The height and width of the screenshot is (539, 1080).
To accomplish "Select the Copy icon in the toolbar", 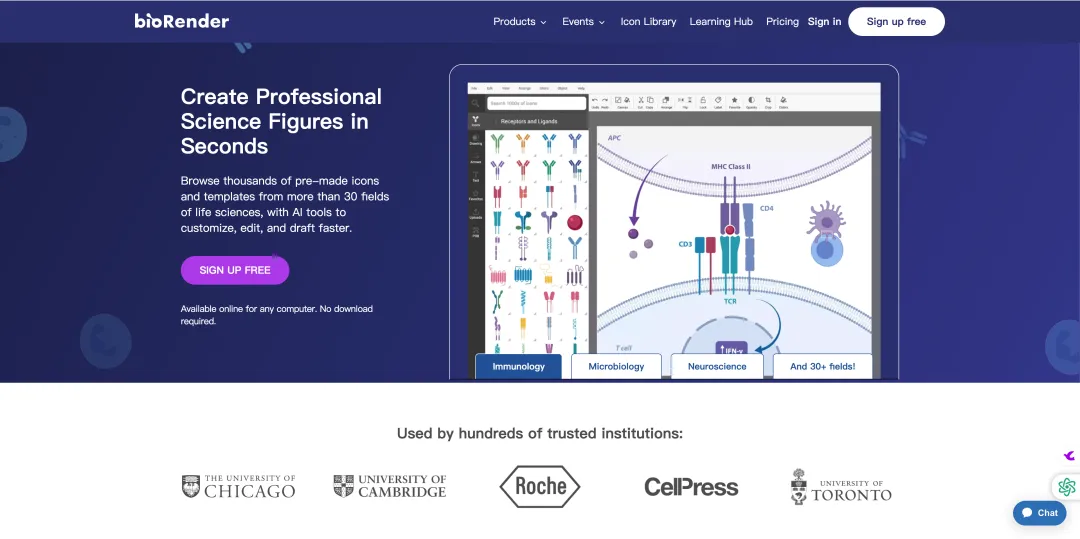I will (x=650, y=100).
